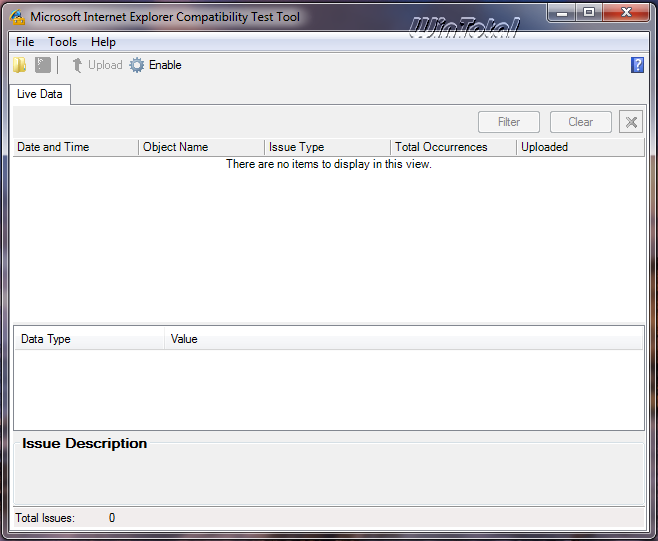This screenshot has height=541, width=658.
Task: Click the Upload arrow button
Action: [x=97, y=65]
